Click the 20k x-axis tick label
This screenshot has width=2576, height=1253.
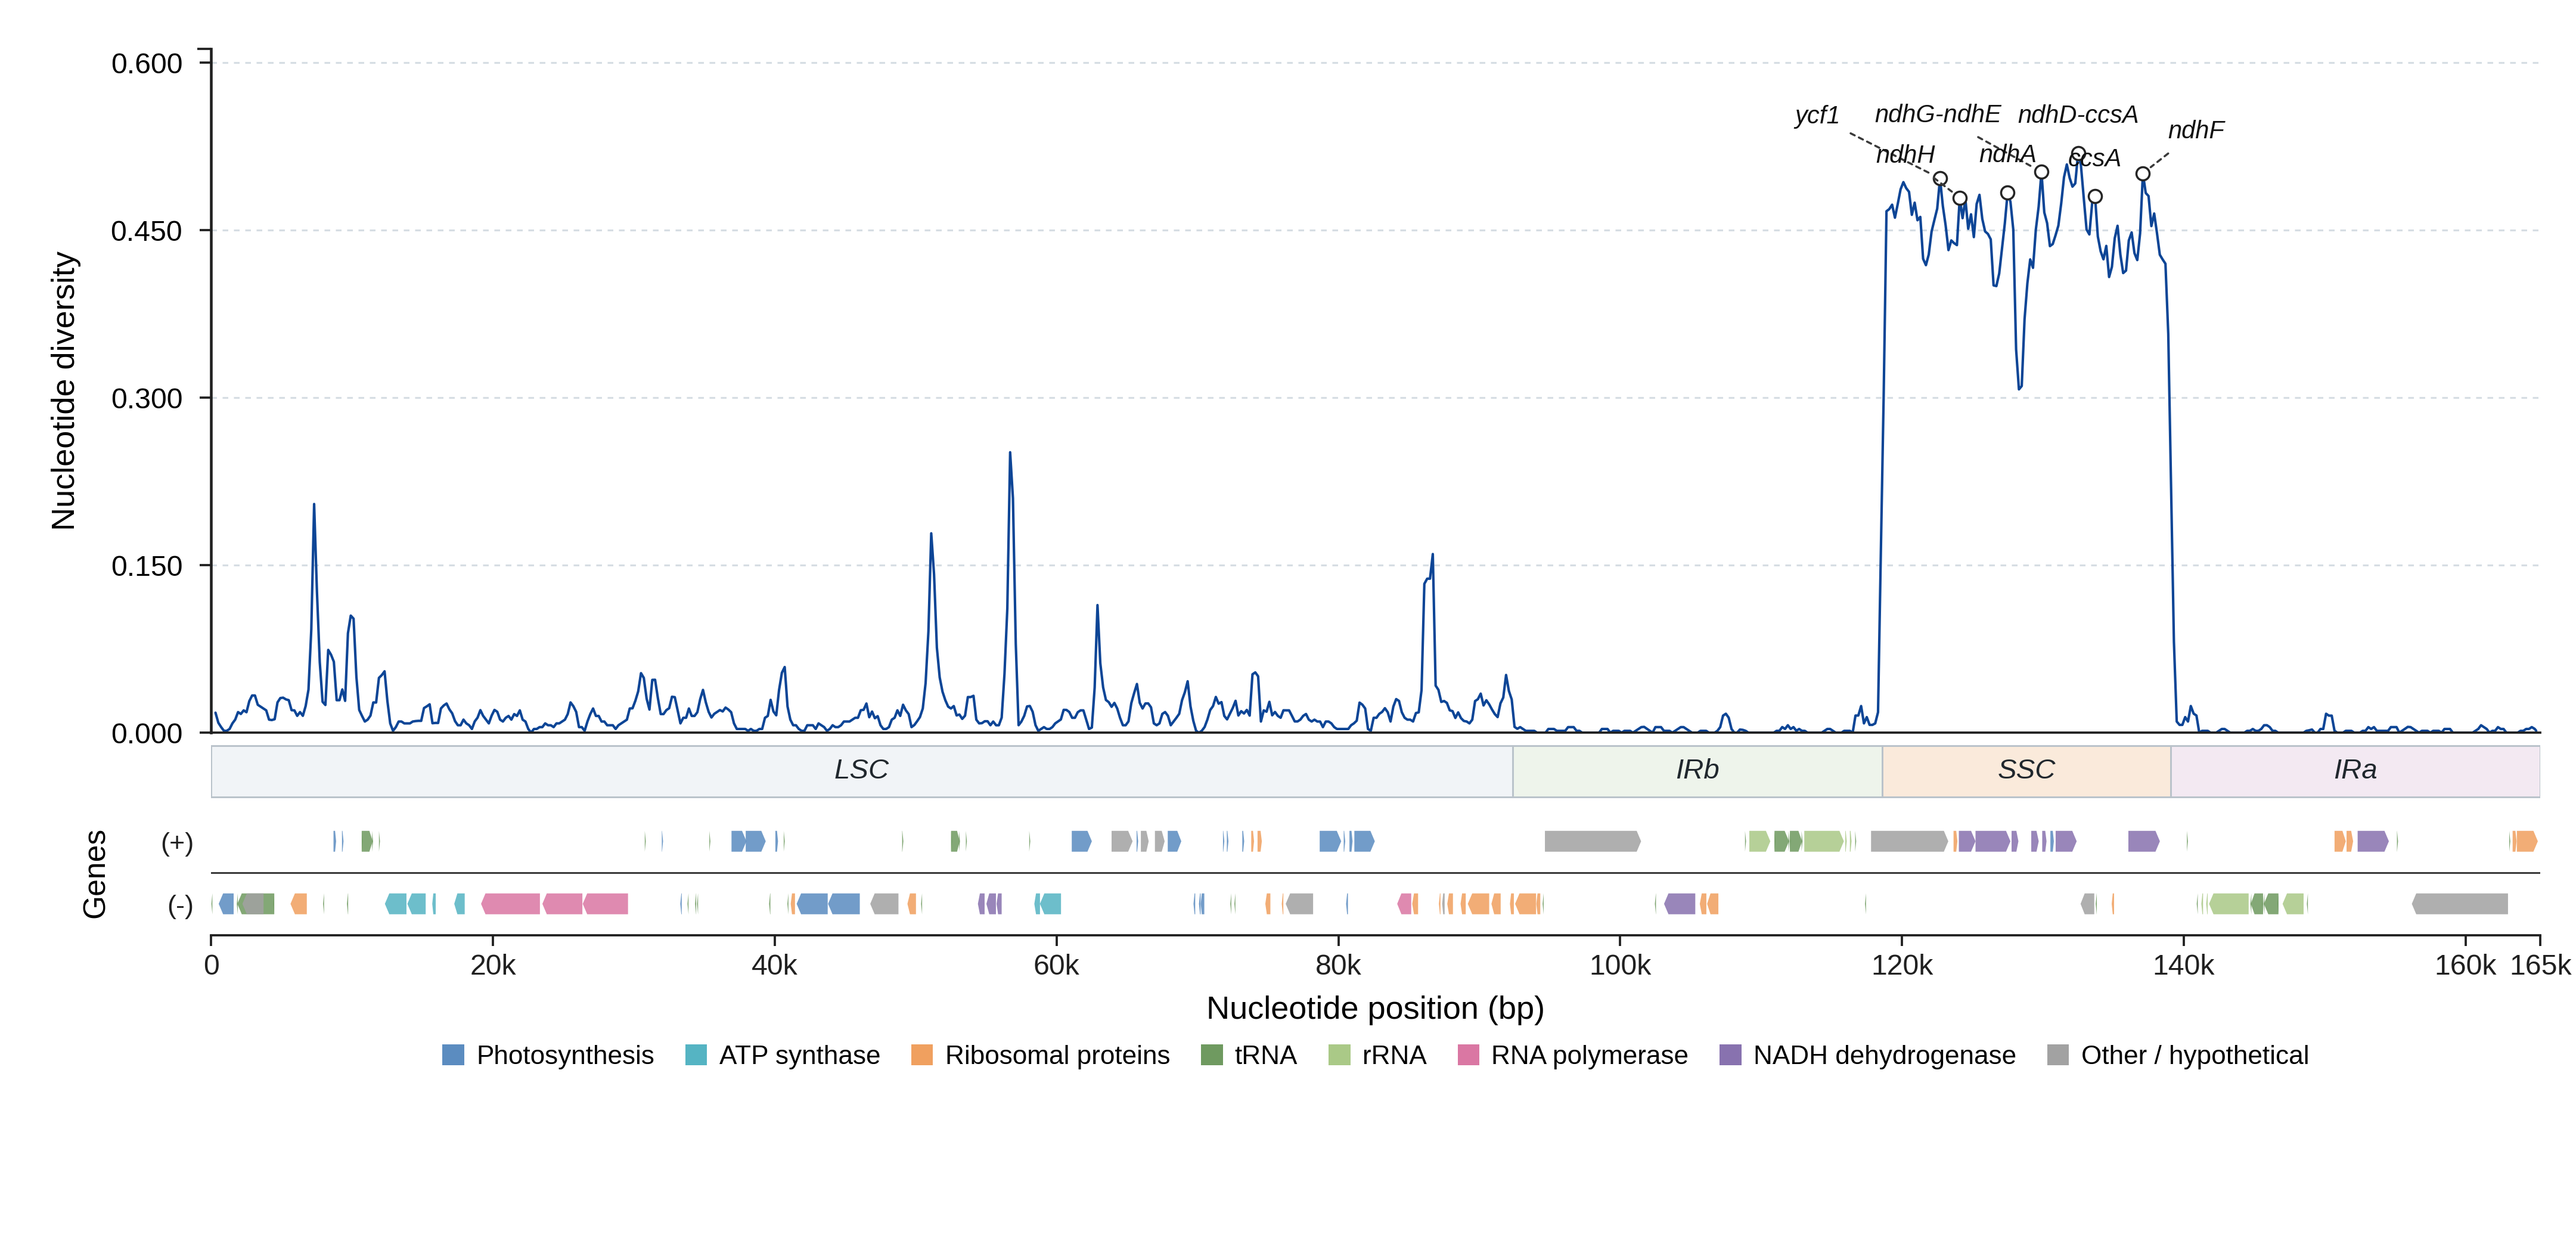[493, 965]
